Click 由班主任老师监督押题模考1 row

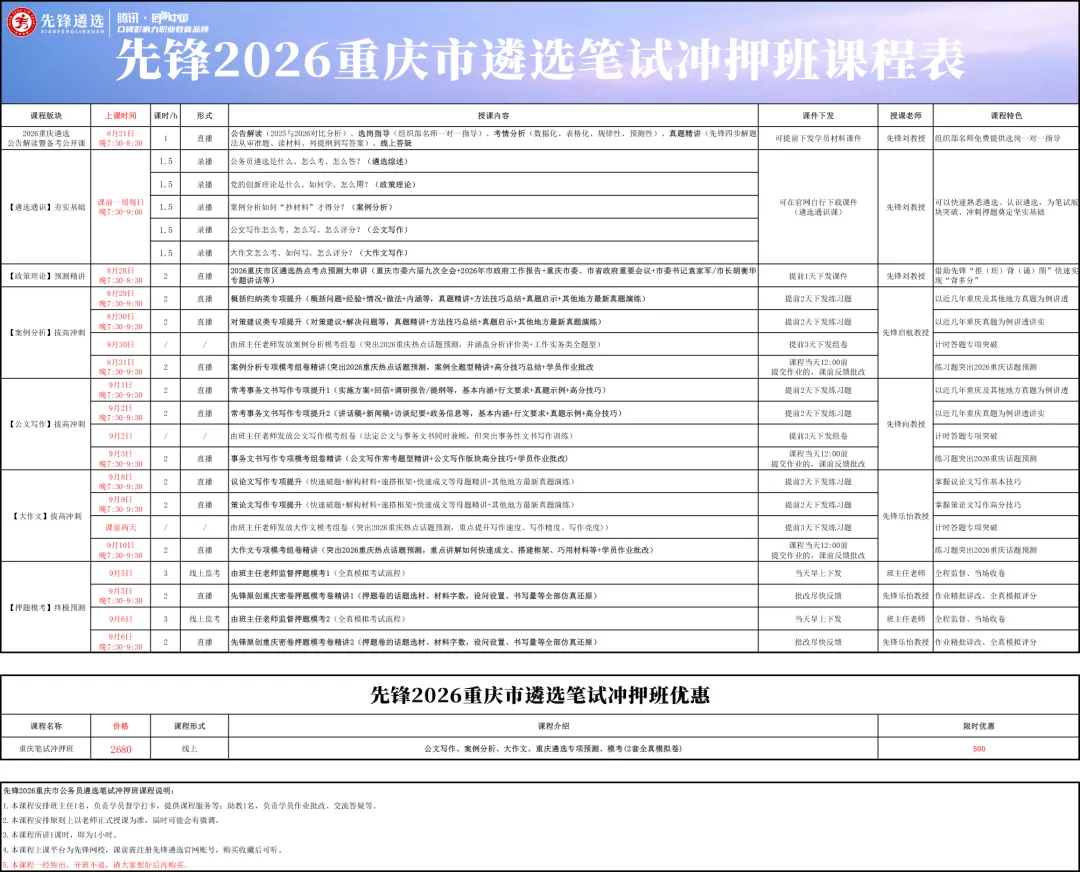pos(493,573)
